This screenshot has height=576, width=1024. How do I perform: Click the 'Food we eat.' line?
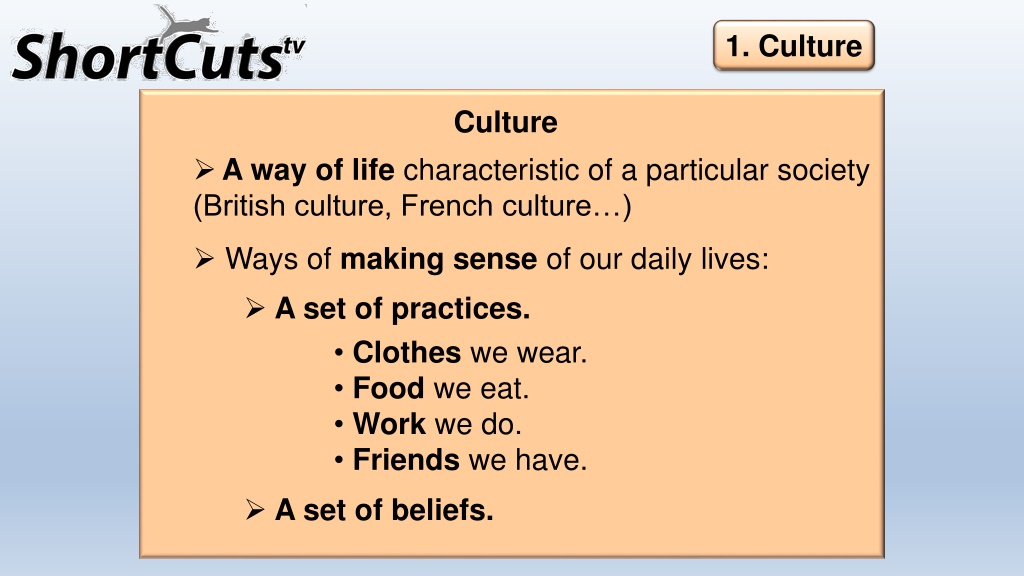tap(441, 389)
